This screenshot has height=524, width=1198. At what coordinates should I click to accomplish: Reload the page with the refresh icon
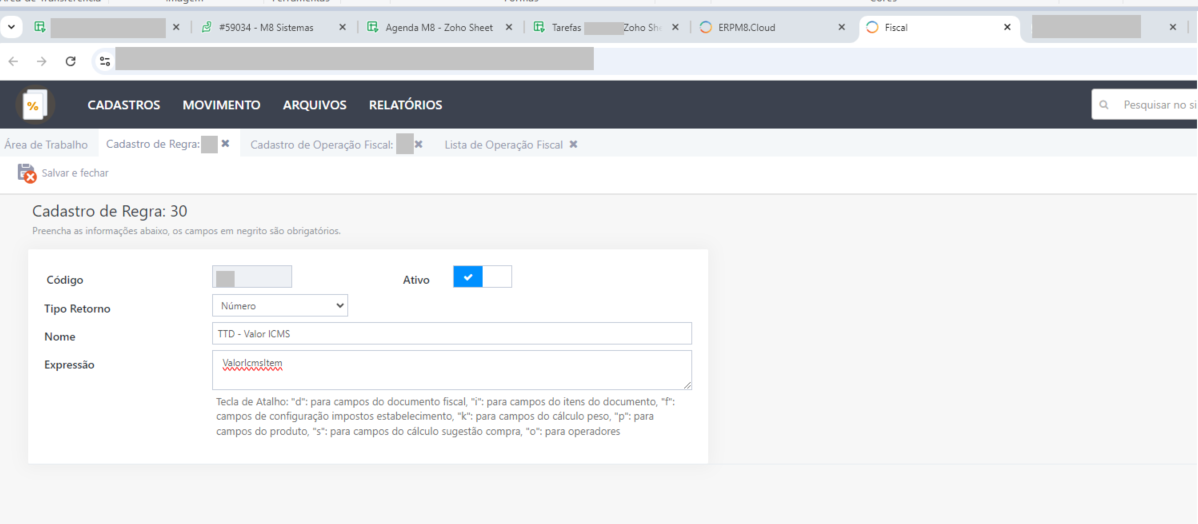[70, 61]
